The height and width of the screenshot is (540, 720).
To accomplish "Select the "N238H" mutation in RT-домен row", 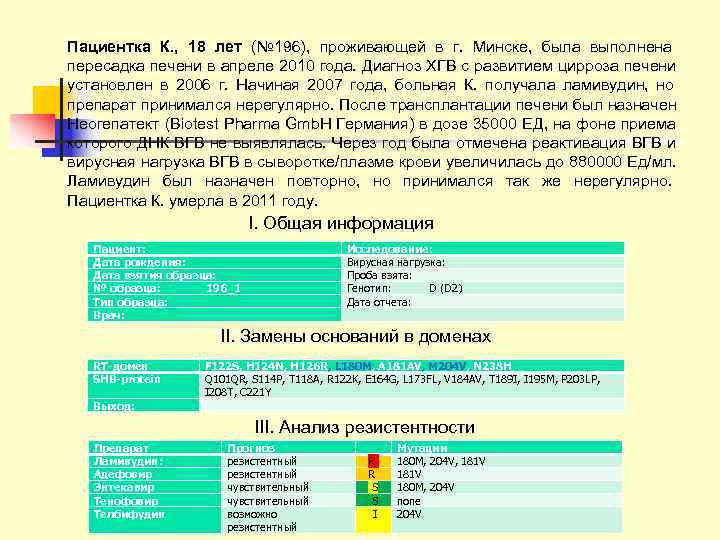I will [x=492, y=366].
